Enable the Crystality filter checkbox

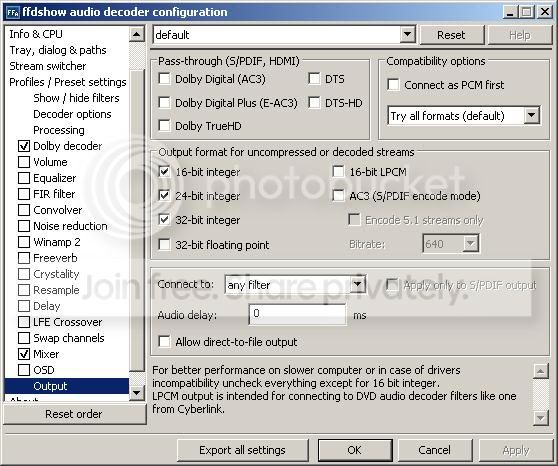pos(24,274)
